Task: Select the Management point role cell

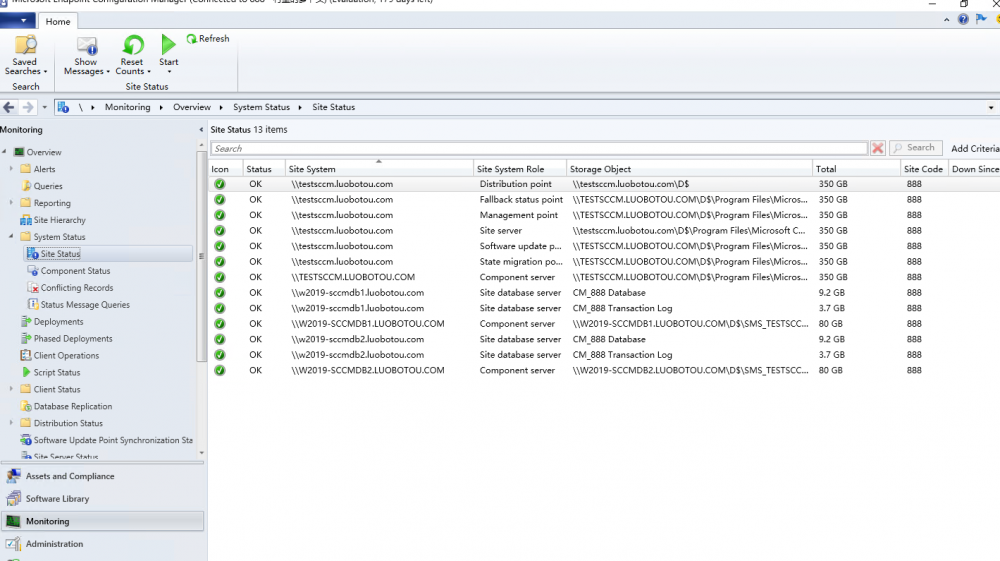Action: tap(518, 215)
